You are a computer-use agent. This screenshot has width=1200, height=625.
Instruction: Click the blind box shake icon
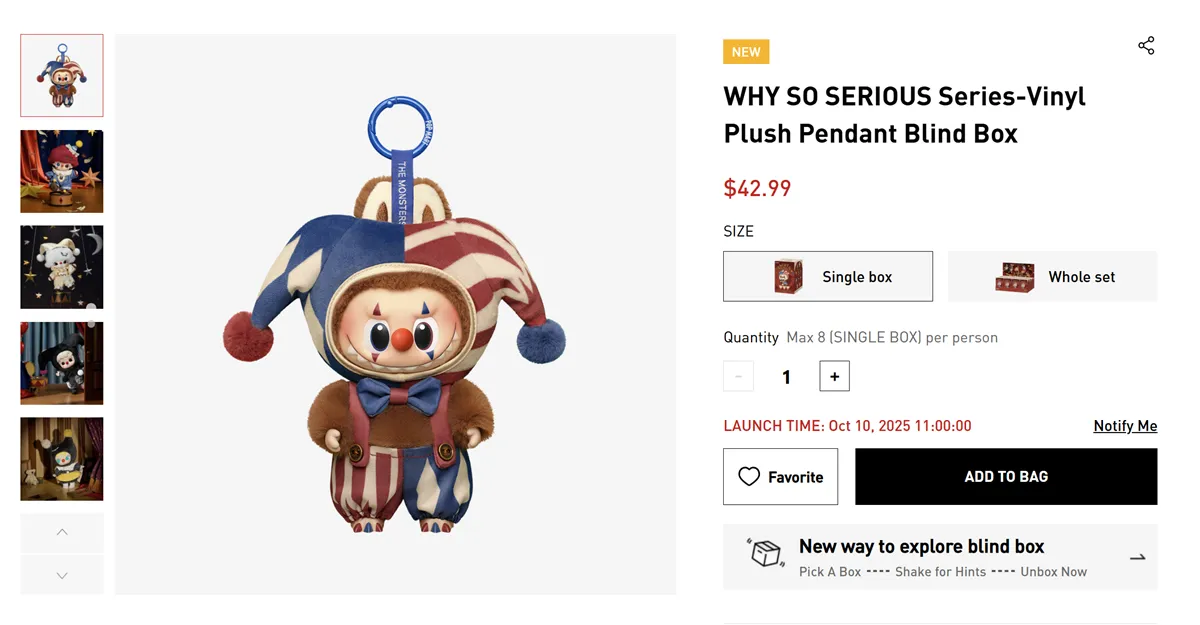coord(766,553)
